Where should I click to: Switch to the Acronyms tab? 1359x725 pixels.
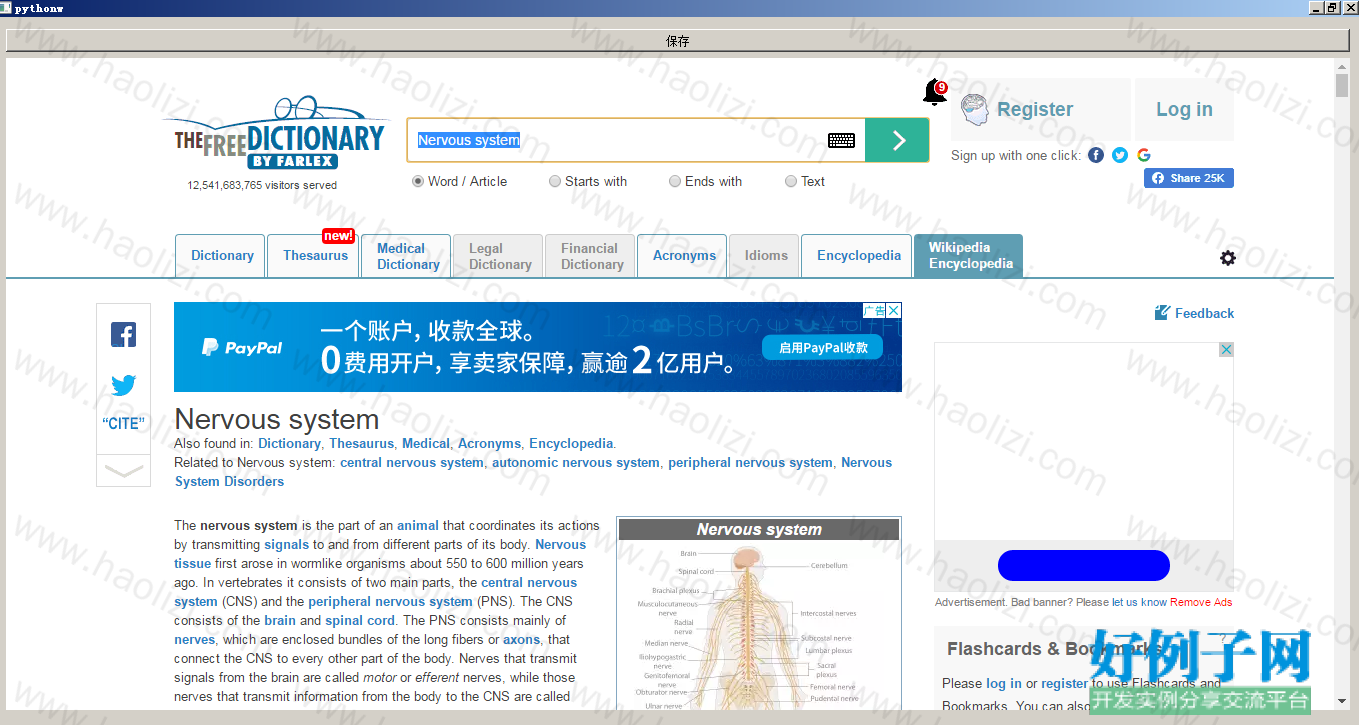click(683, 256)
